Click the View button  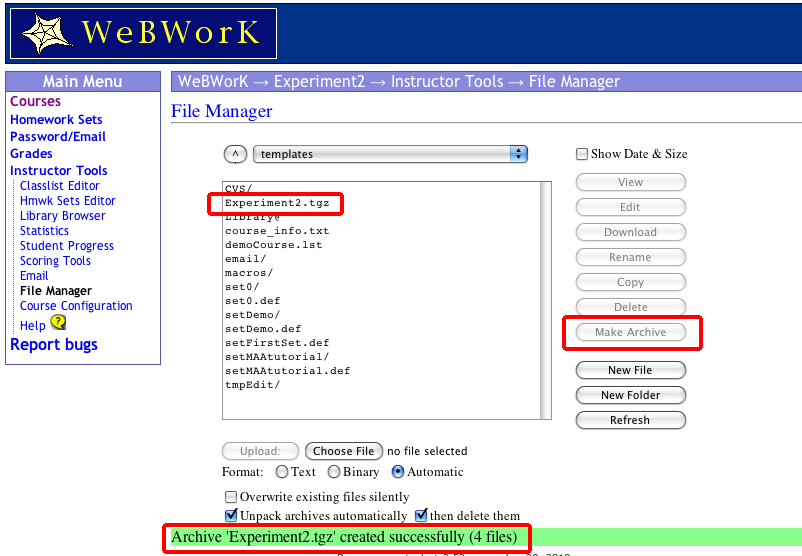631,182
